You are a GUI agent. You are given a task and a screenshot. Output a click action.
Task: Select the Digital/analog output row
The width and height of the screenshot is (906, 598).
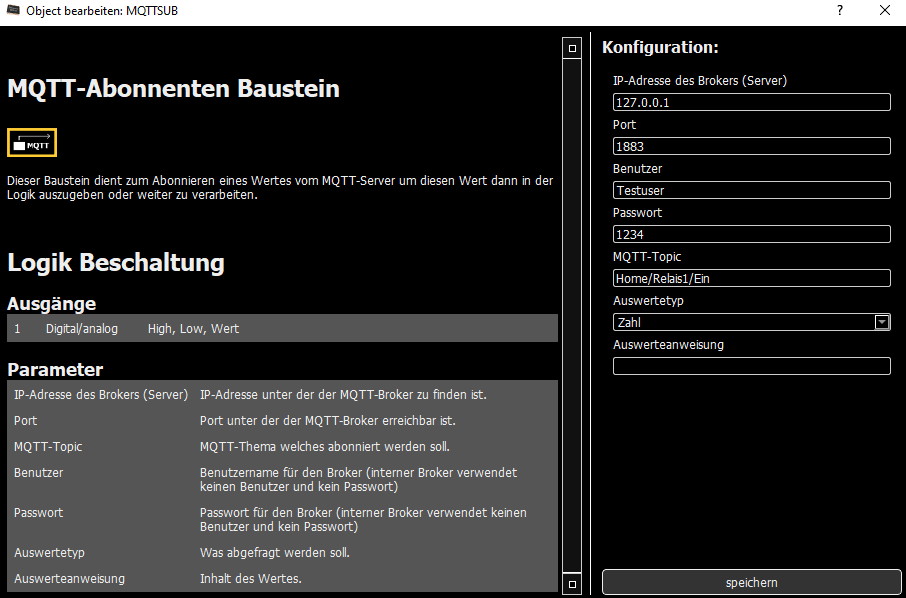click(282, 328)
